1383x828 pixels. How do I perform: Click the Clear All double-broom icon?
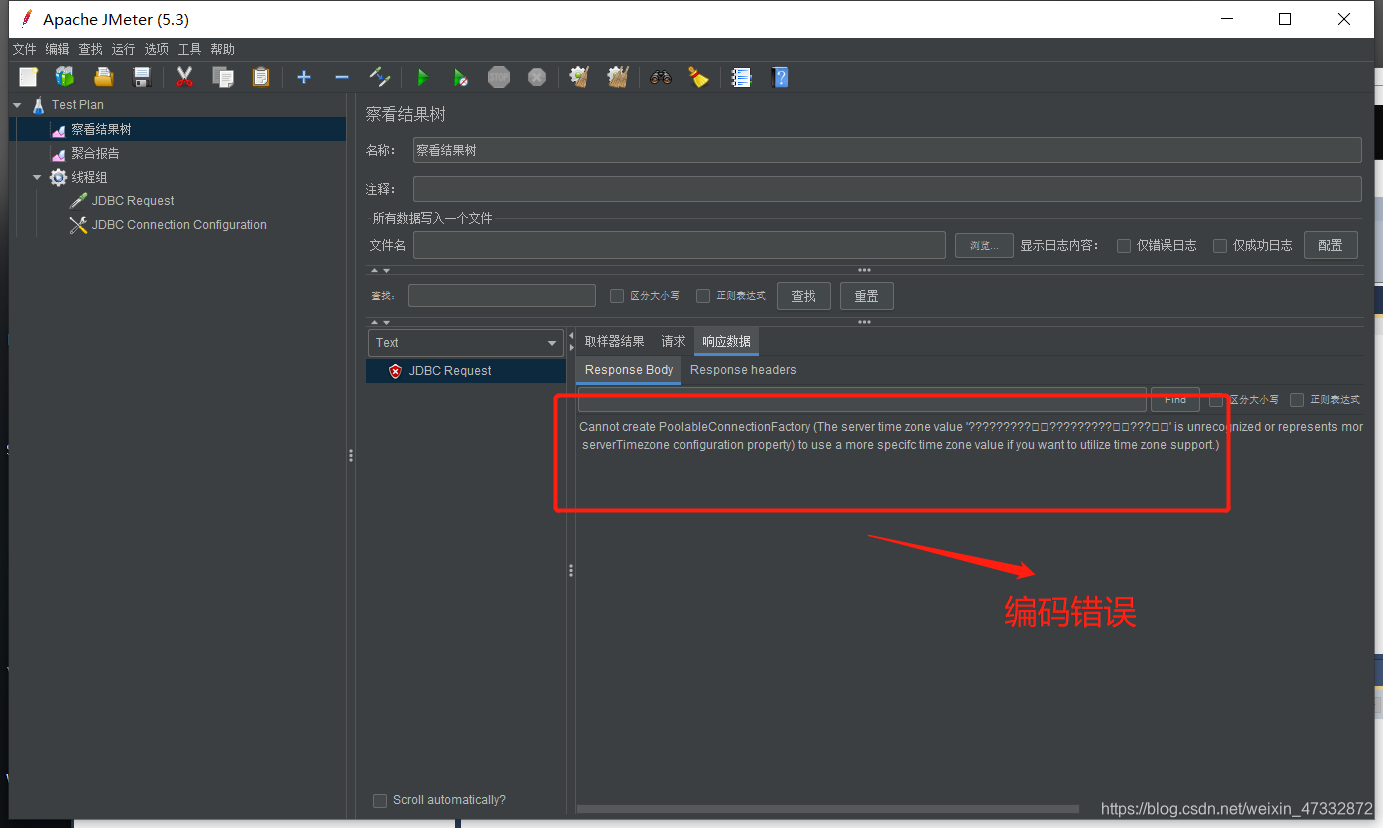pyautogui.click(x=618, y=77)
